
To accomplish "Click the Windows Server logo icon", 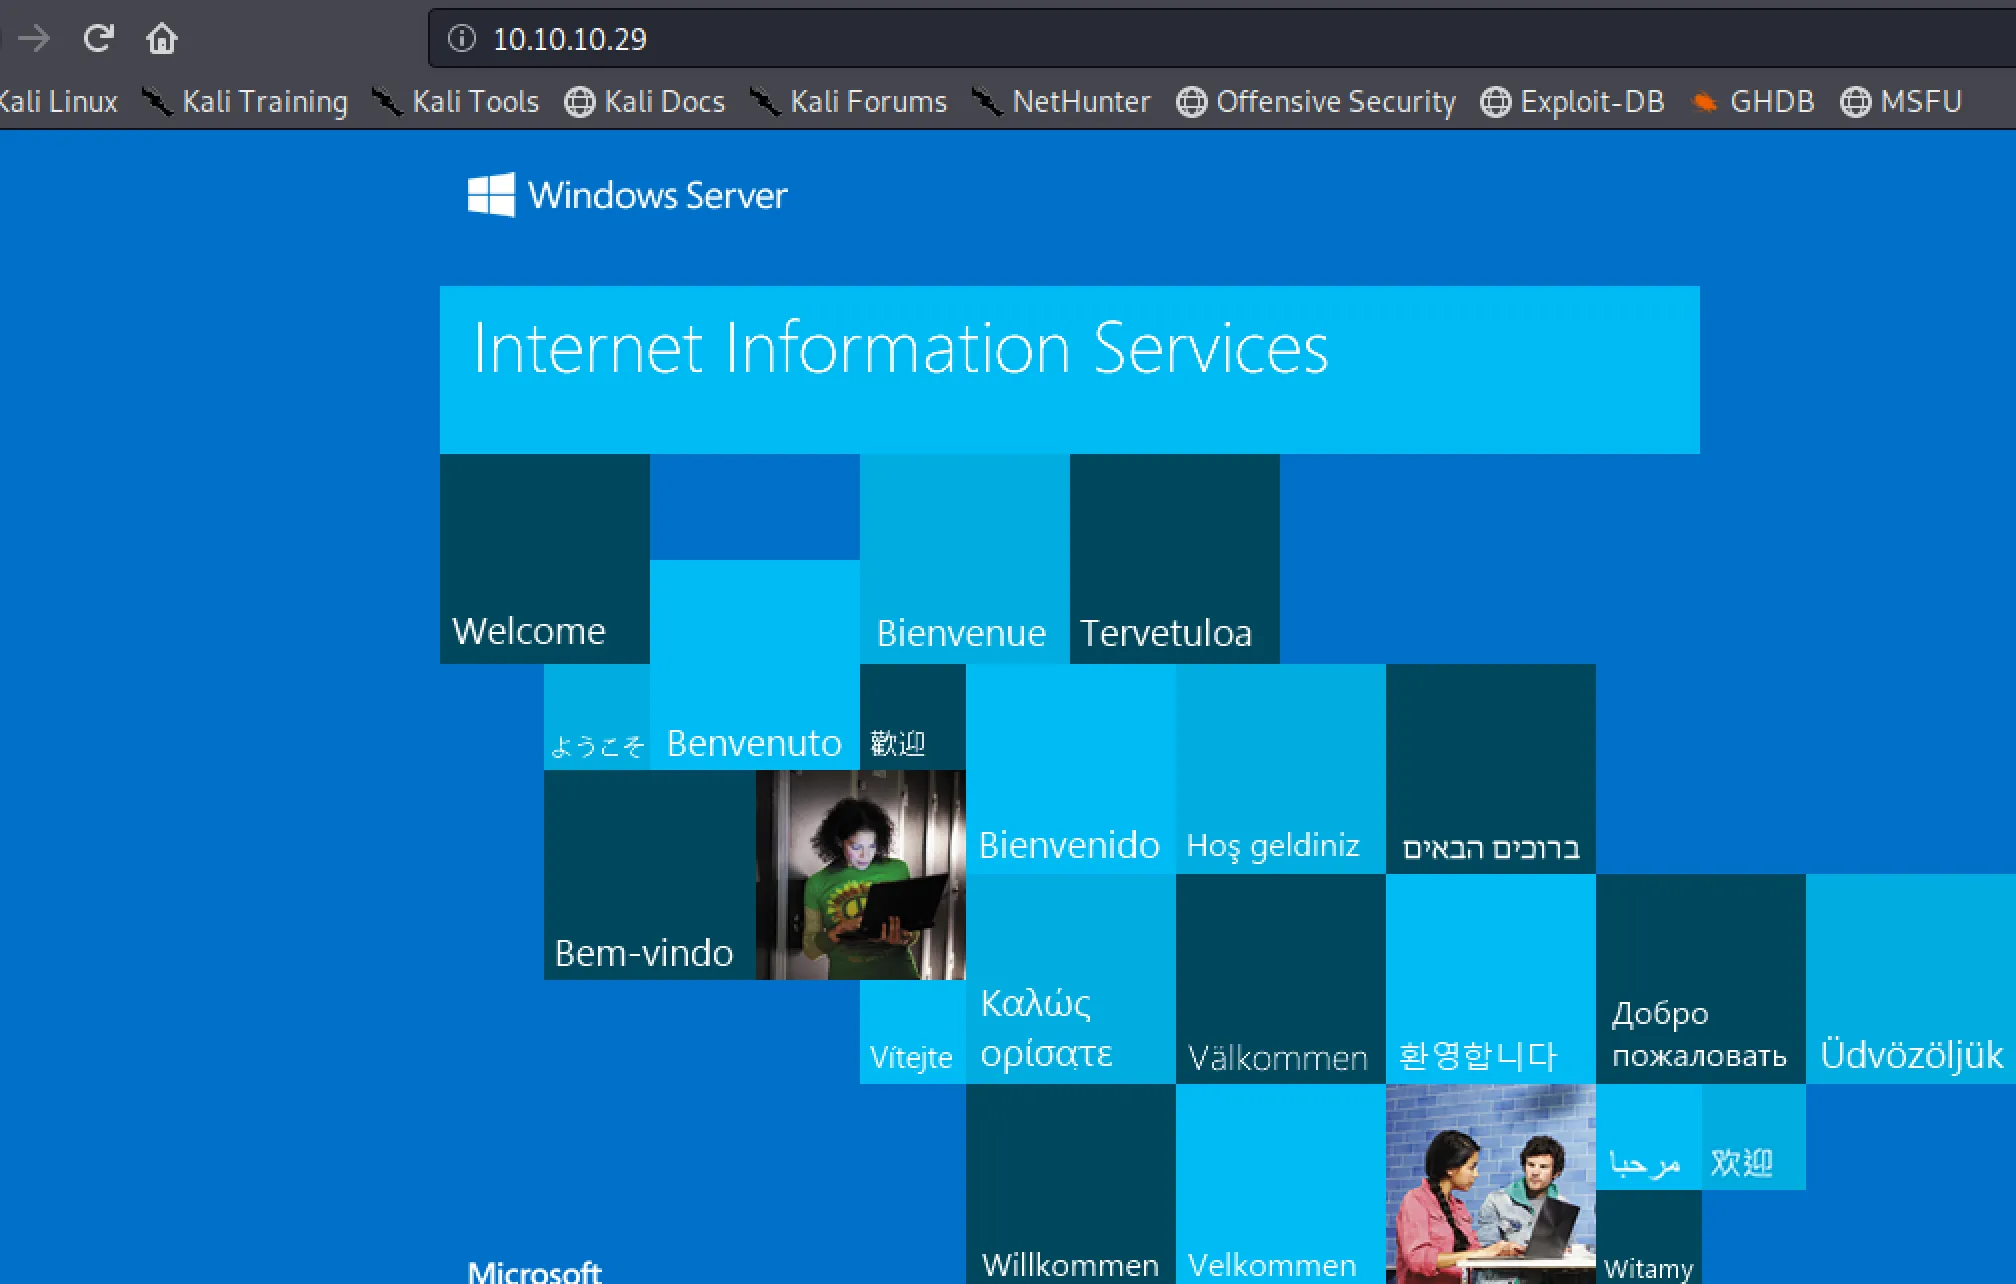I will [x=491, y=195].
